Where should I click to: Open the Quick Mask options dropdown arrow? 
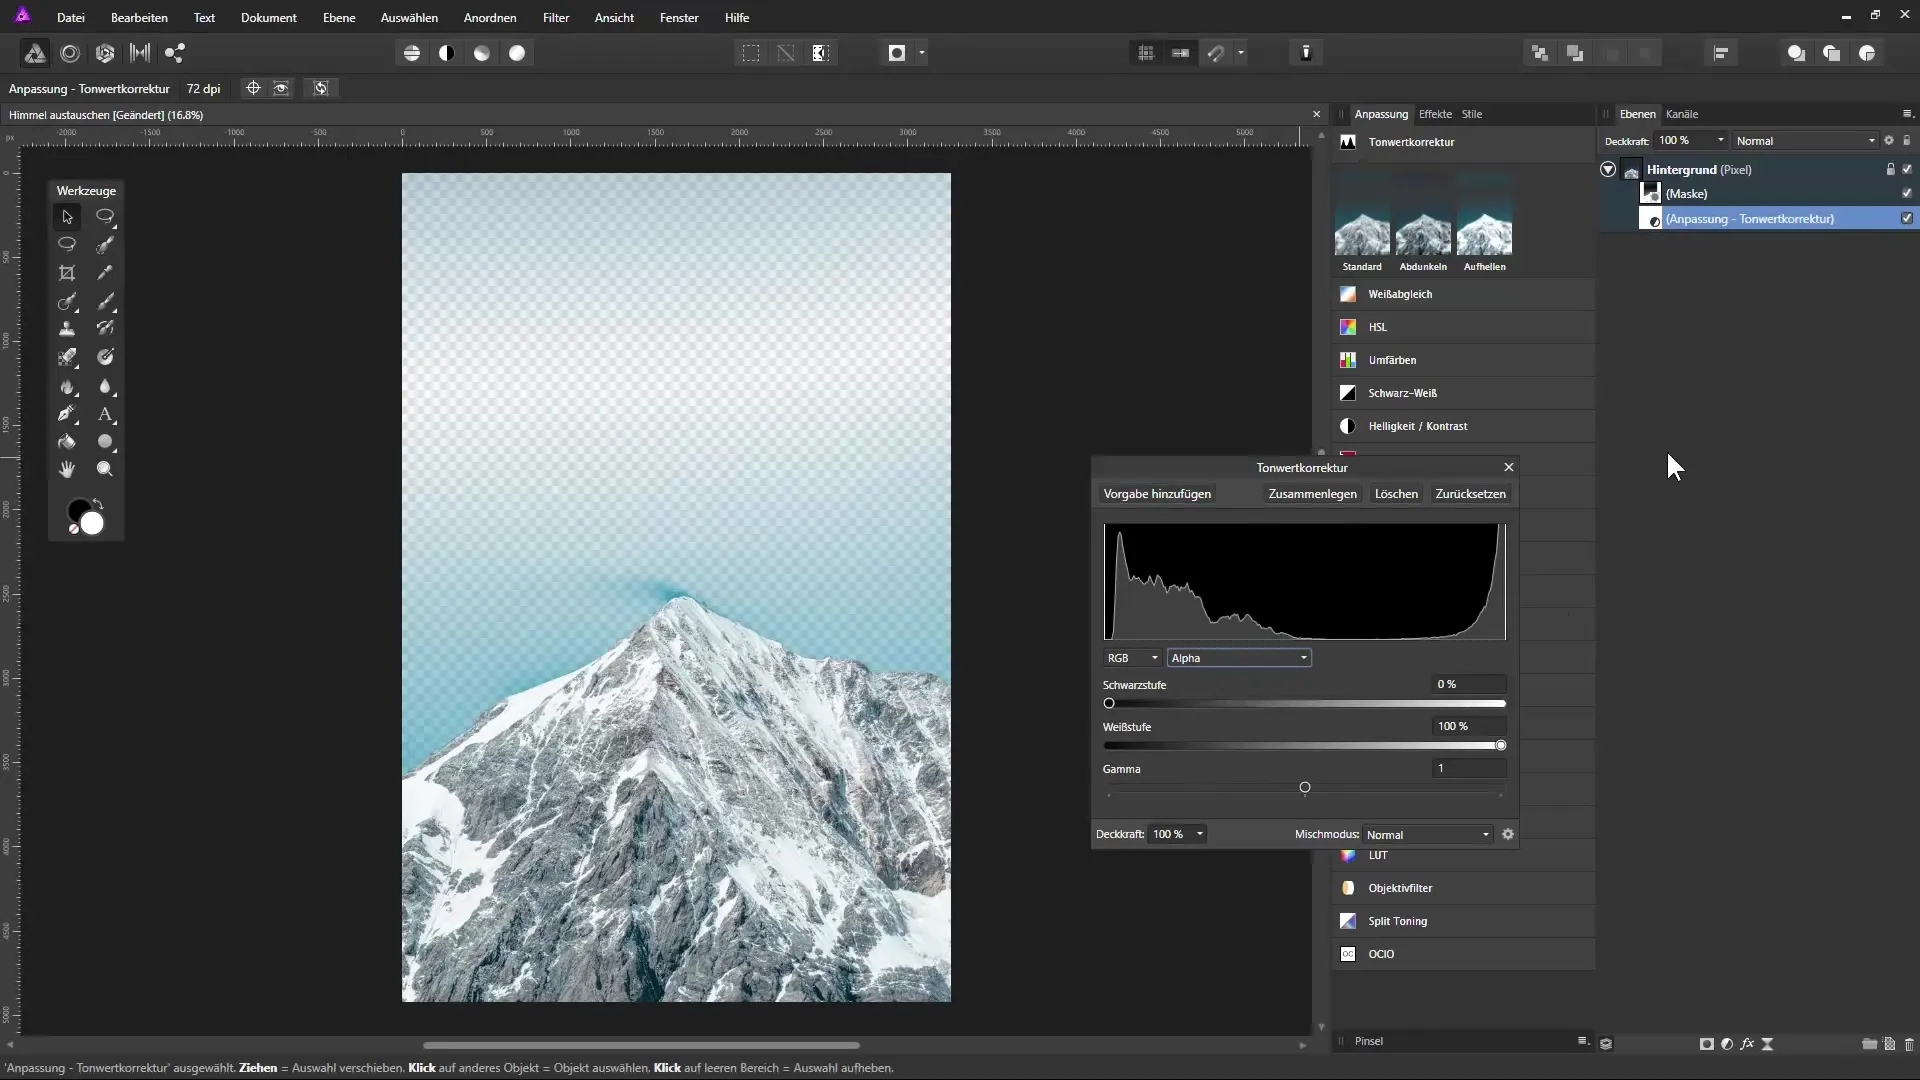[x=922, y=53]
